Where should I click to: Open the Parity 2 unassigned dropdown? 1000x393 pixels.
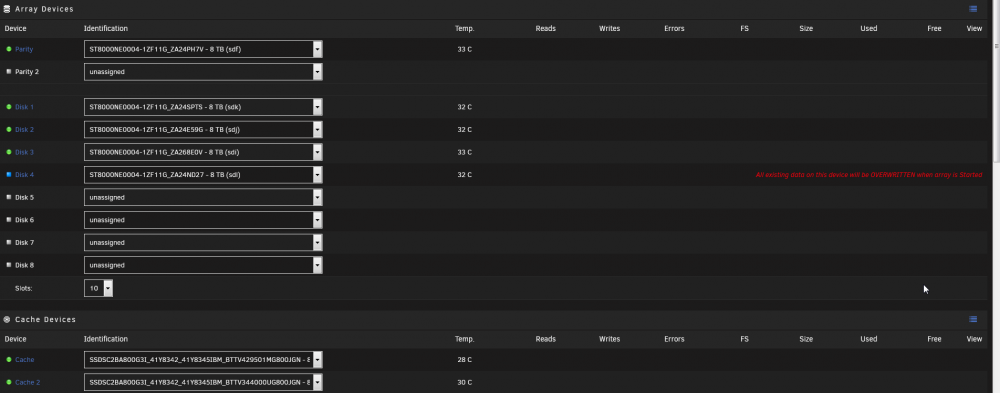203,72
